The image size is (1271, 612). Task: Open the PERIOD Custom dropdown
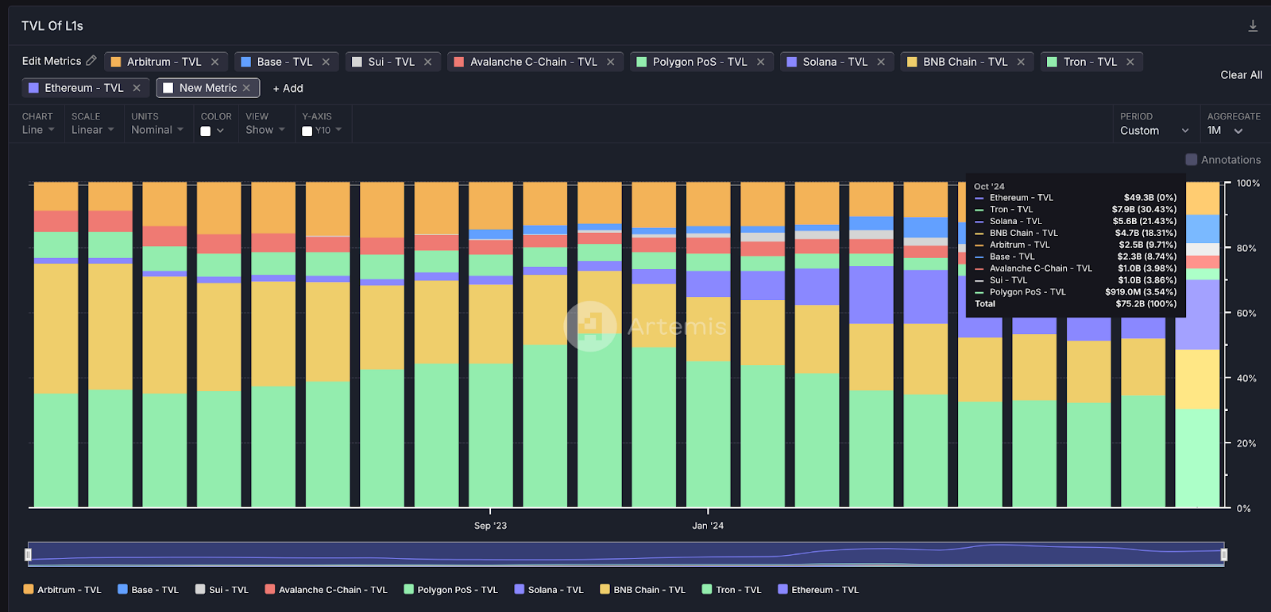[x=1155, y=129]
